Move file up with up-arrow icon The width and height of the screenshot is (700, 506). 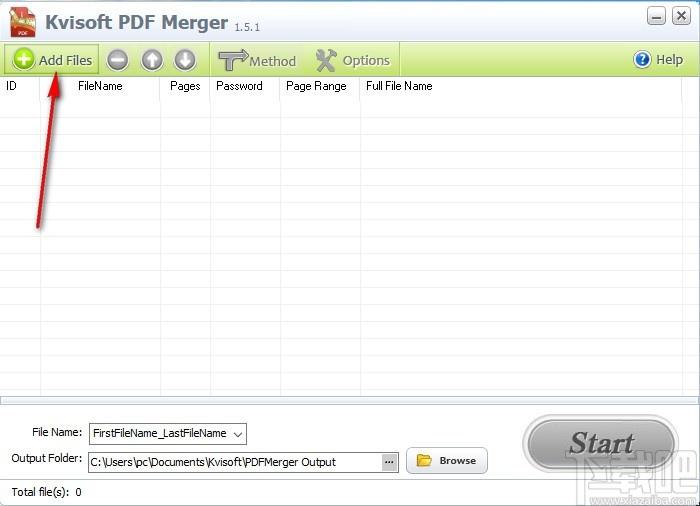click(152, 60)
